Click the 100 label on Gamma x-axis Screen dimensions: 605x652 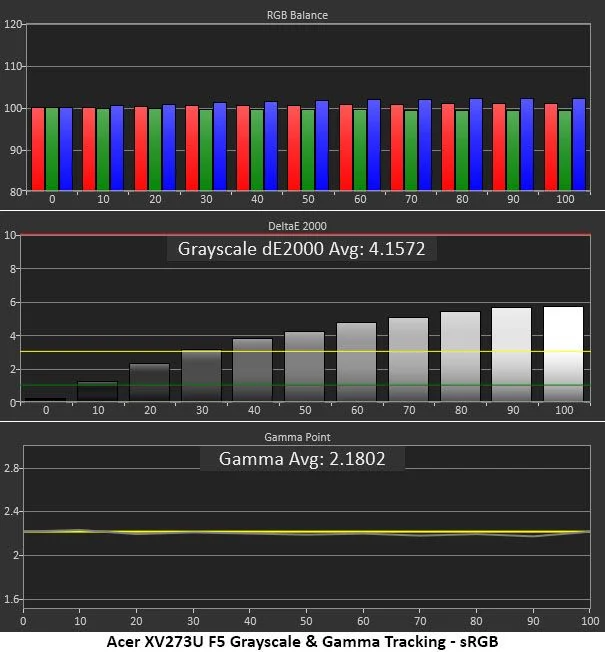tap(590, 621)
